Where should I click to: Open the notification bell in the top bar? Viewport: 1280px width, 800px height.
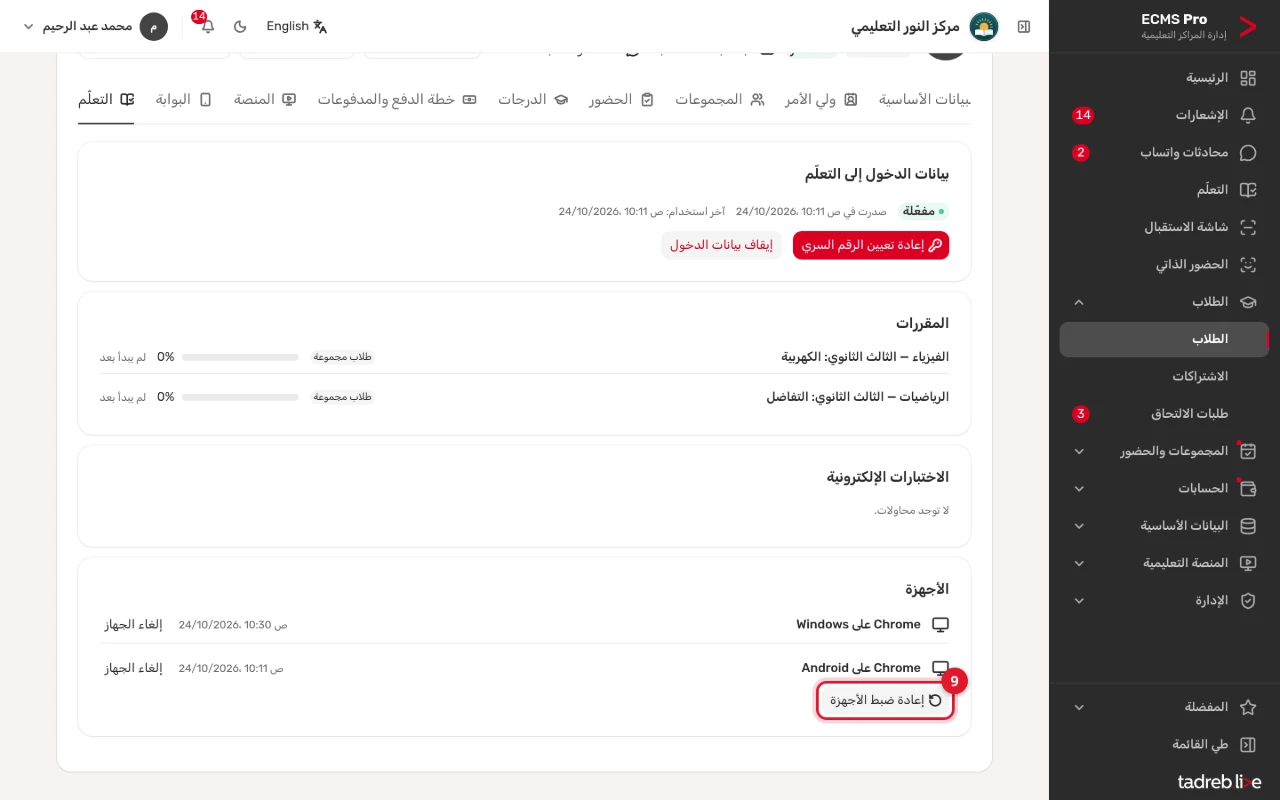[x=208, y=27]
